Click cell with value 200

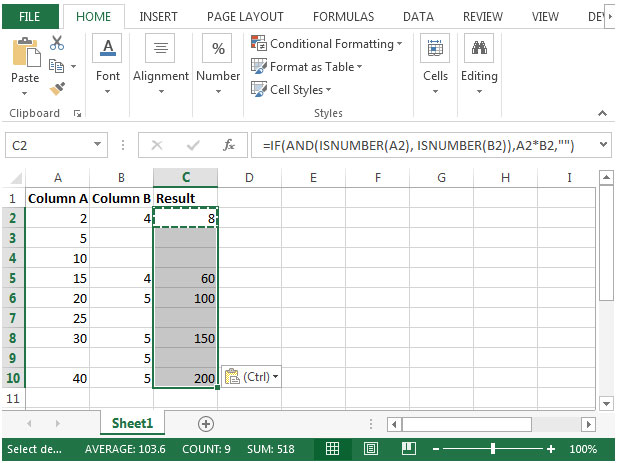(185, 378)
